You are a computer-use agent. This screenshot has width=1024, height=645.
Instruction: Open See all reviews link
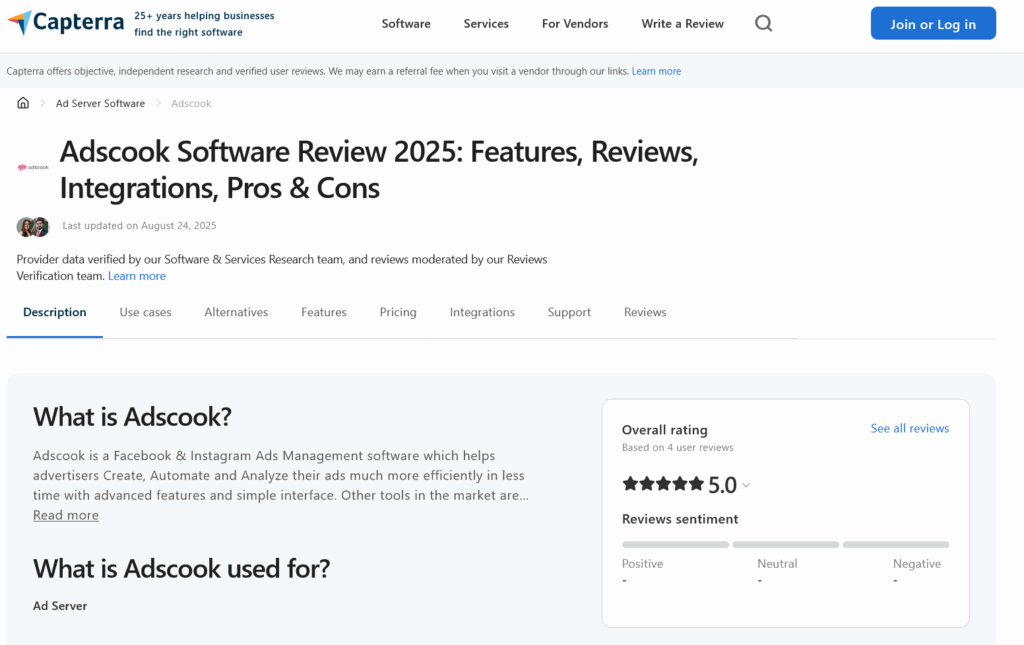click(910, 428)
